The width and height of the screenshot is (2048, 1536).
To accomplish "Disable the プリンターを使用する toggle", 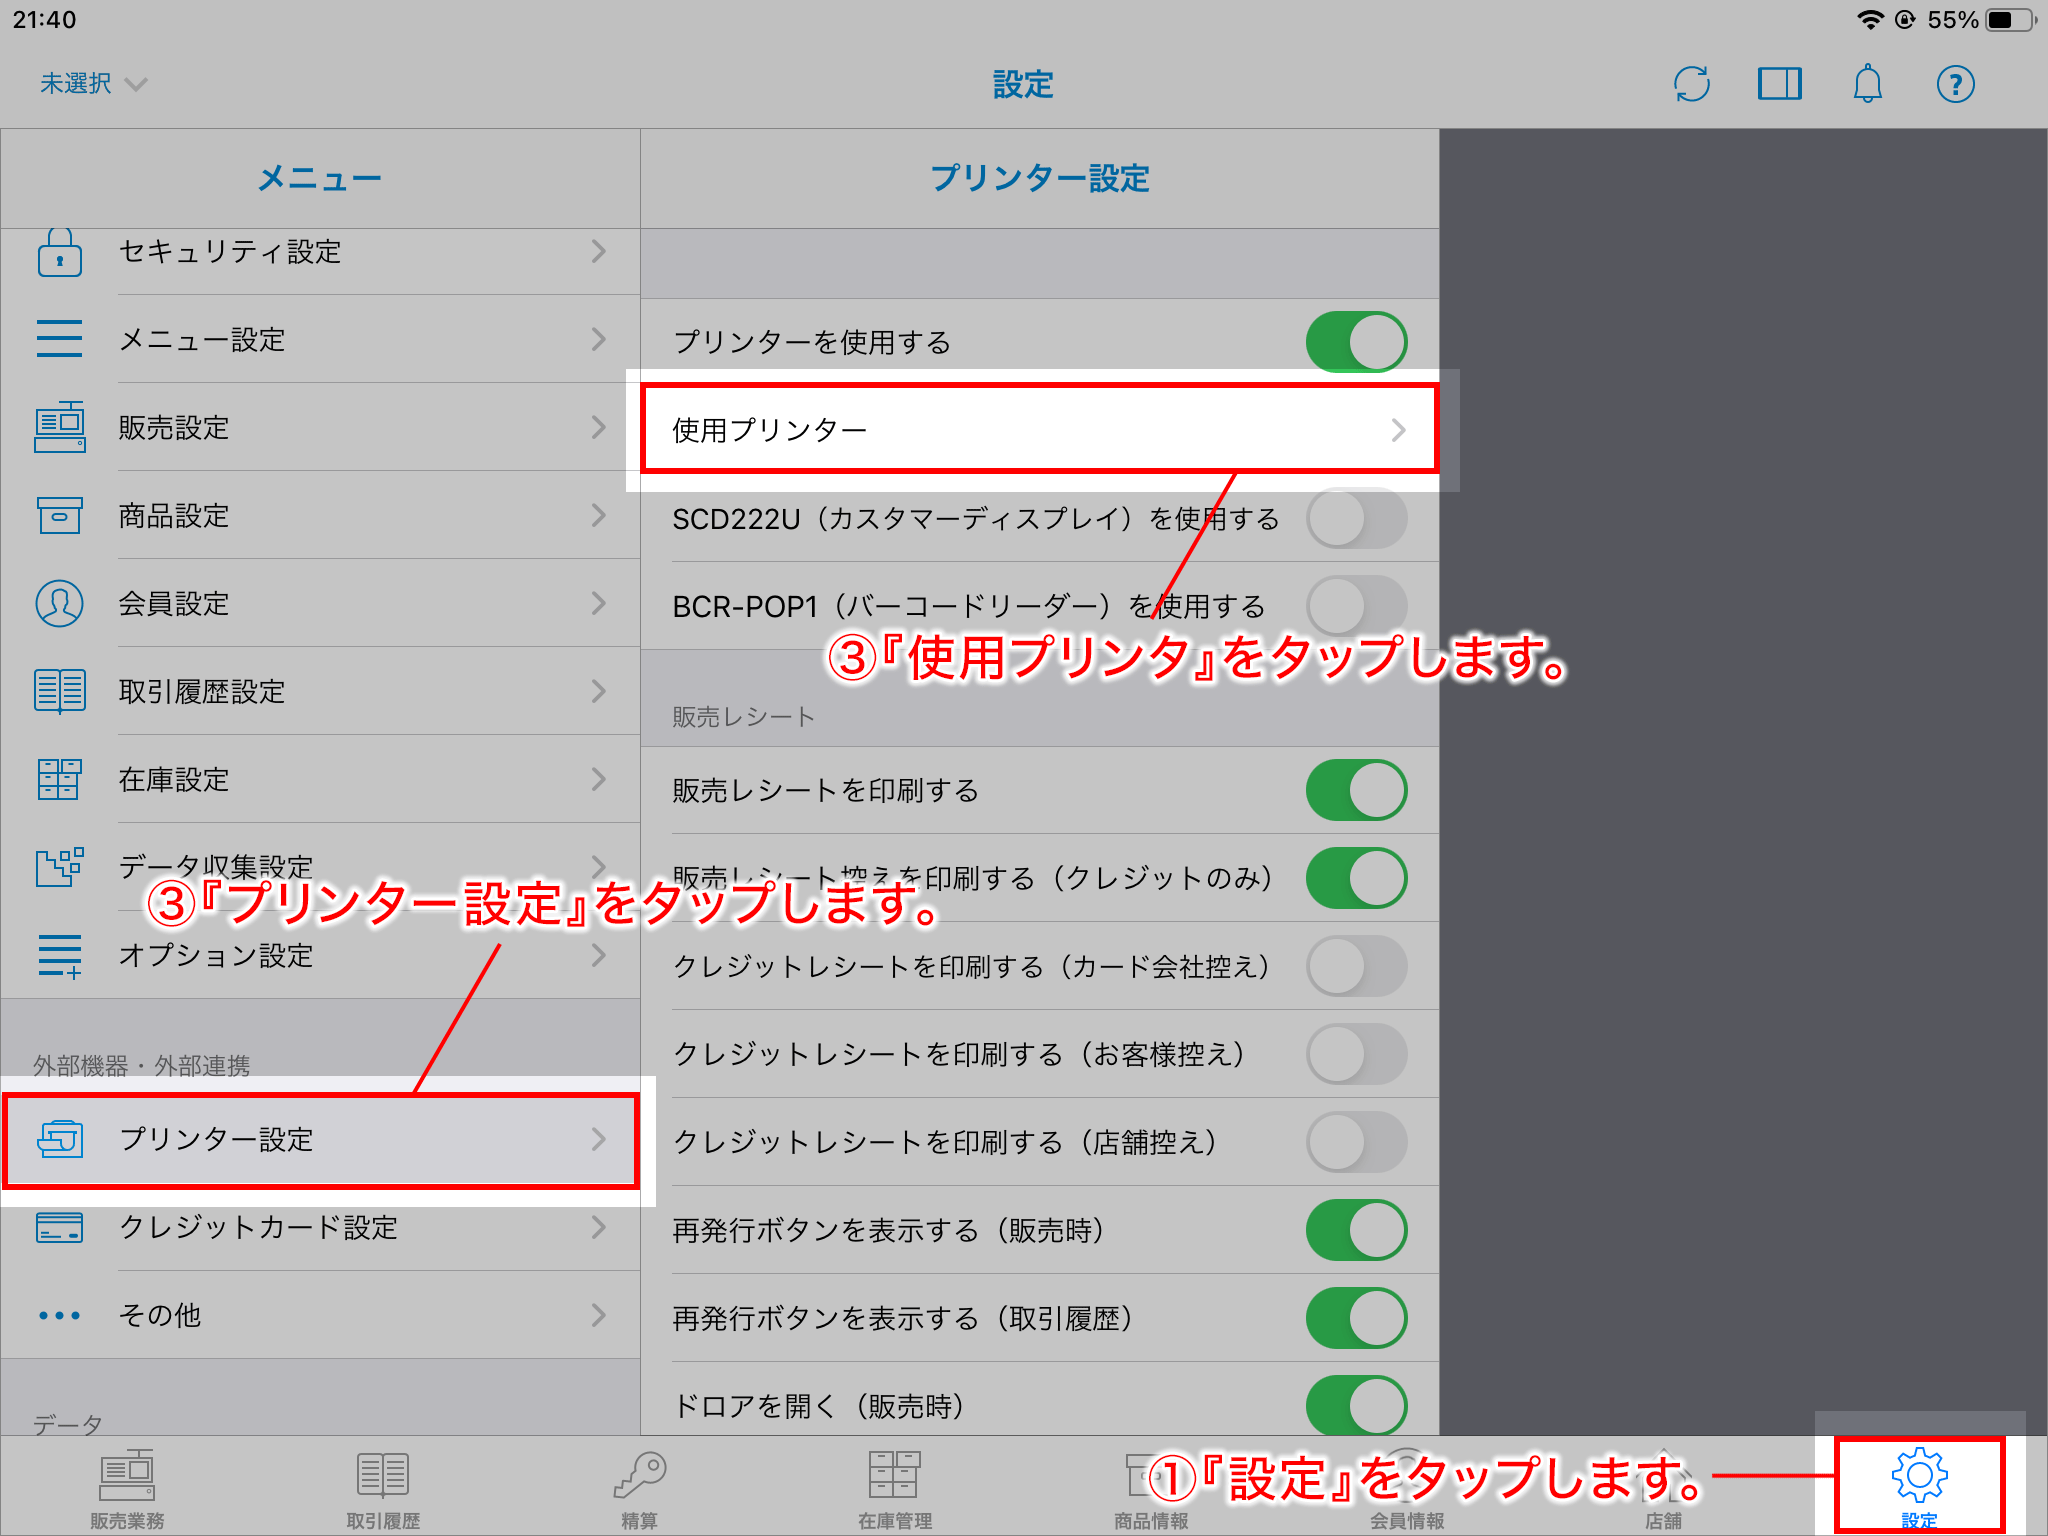I will [1357, 341].
